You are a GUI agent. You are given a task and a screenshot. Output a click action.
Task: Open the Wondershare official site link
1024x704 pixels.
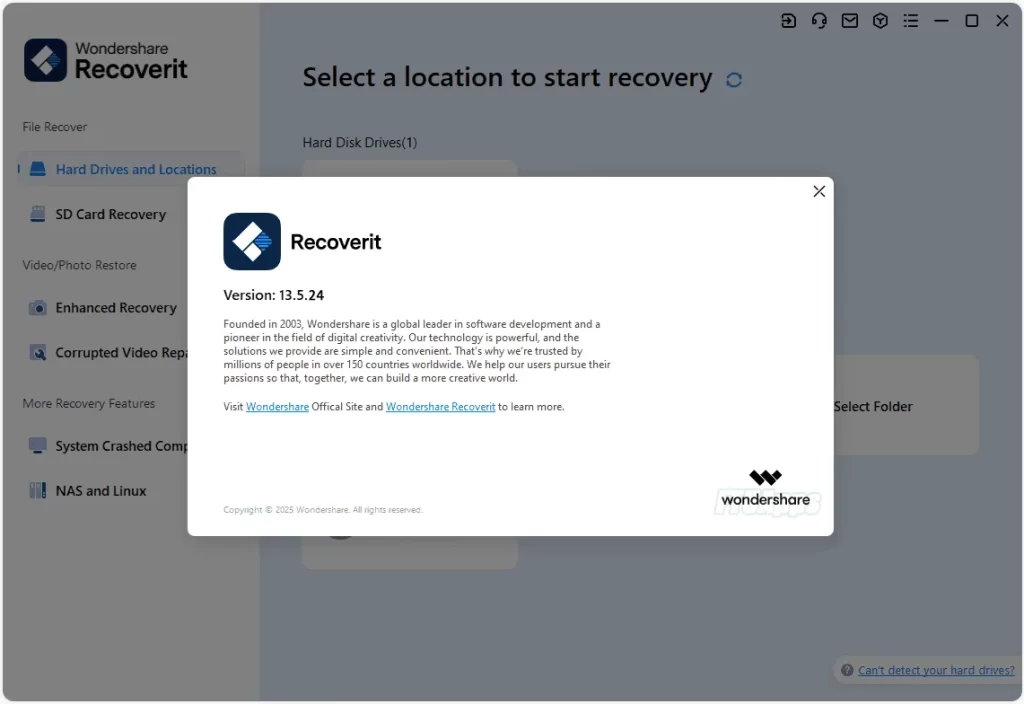[277, 407]
